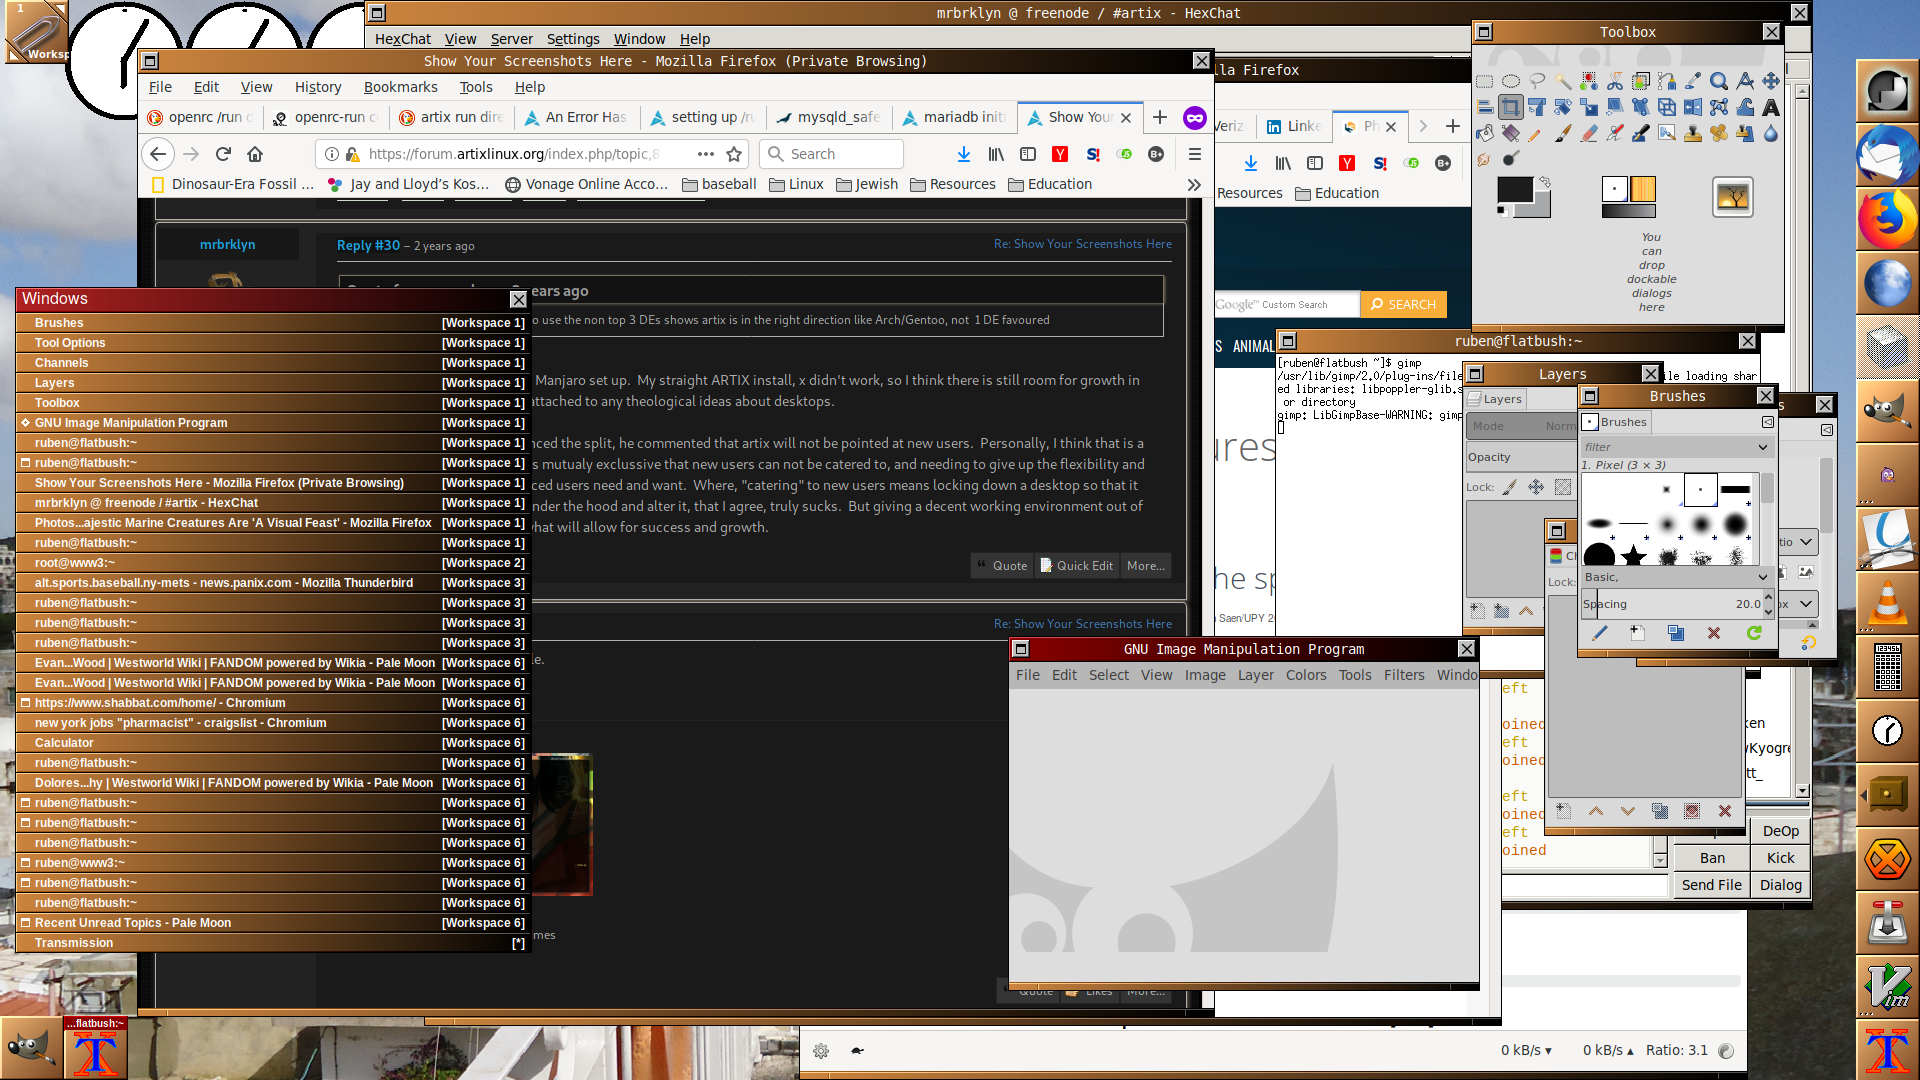Select the Color Picker eyedropper tool
Screen dimensions: 1920x1080
(1693, 81)
